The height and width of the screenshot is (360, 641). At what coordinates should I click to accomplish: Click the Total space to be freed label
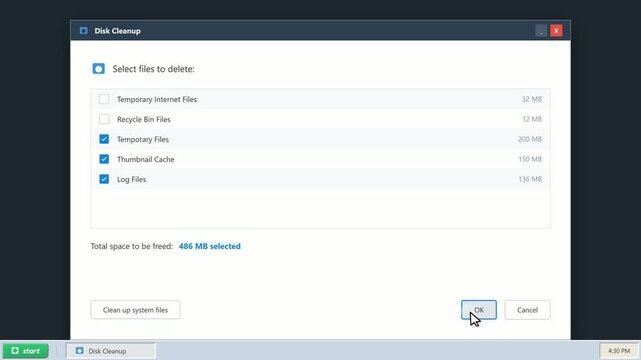132,246
